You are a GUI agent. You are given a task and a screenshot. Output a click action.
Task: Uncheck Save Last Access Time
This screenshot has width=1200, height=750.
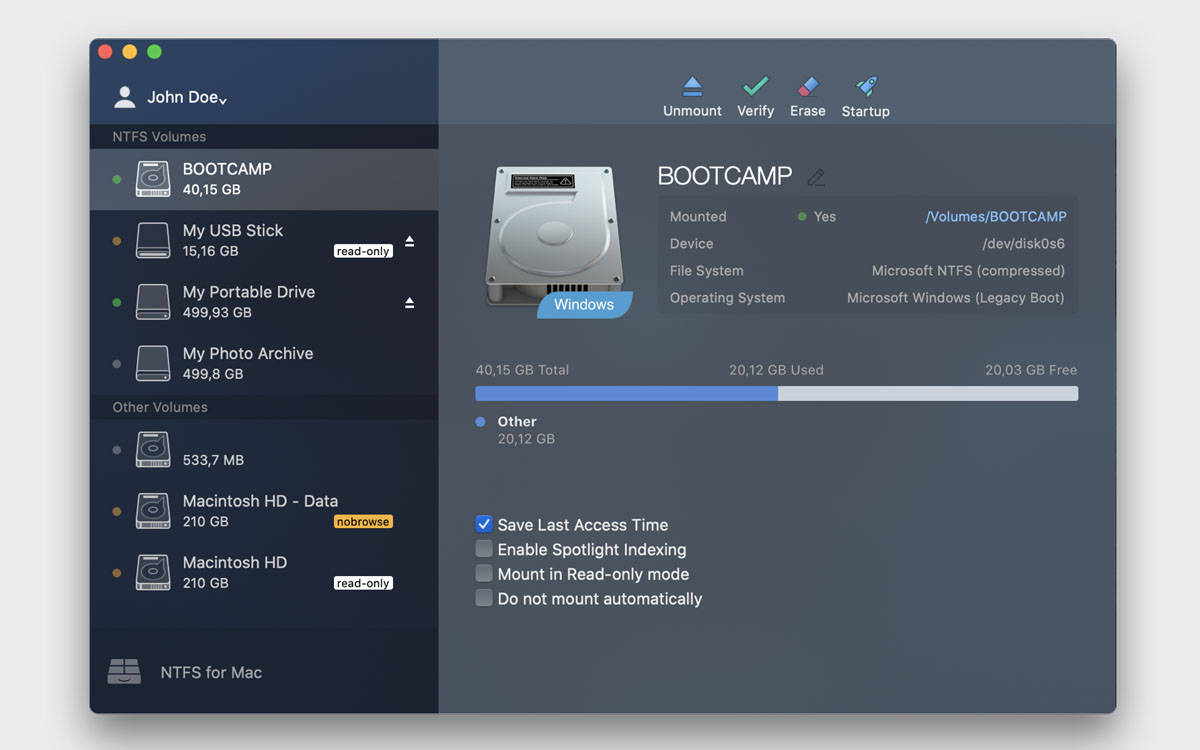pos(484,524)
